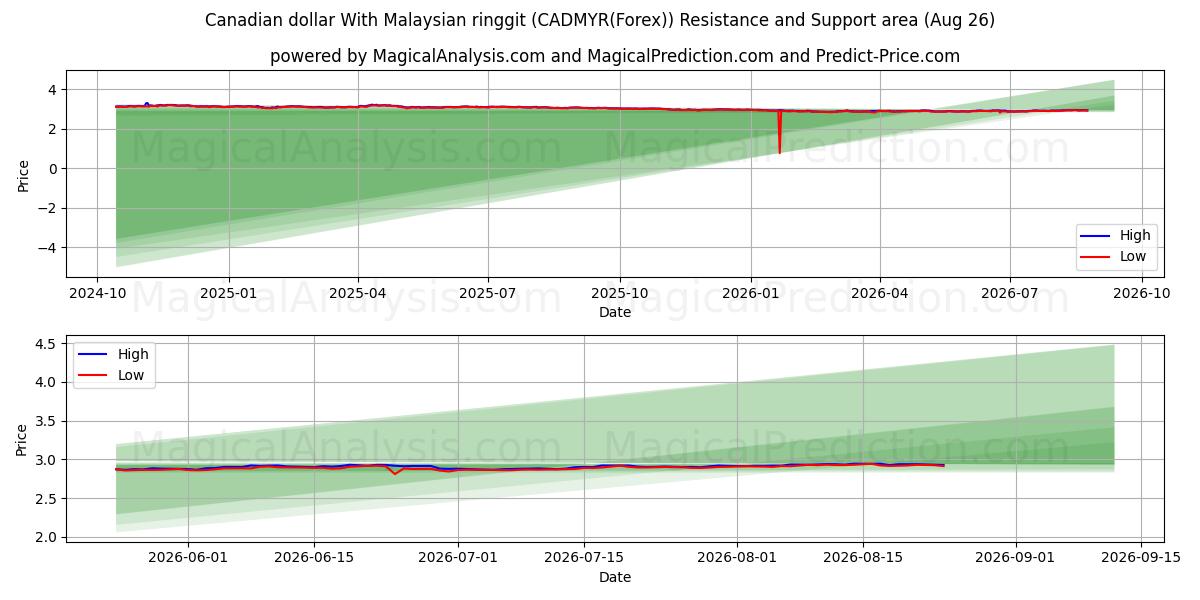Viewport: 1200px width, 600px height.
Task: Select the '2026-10' date tick label
Action: point(1141,294)
